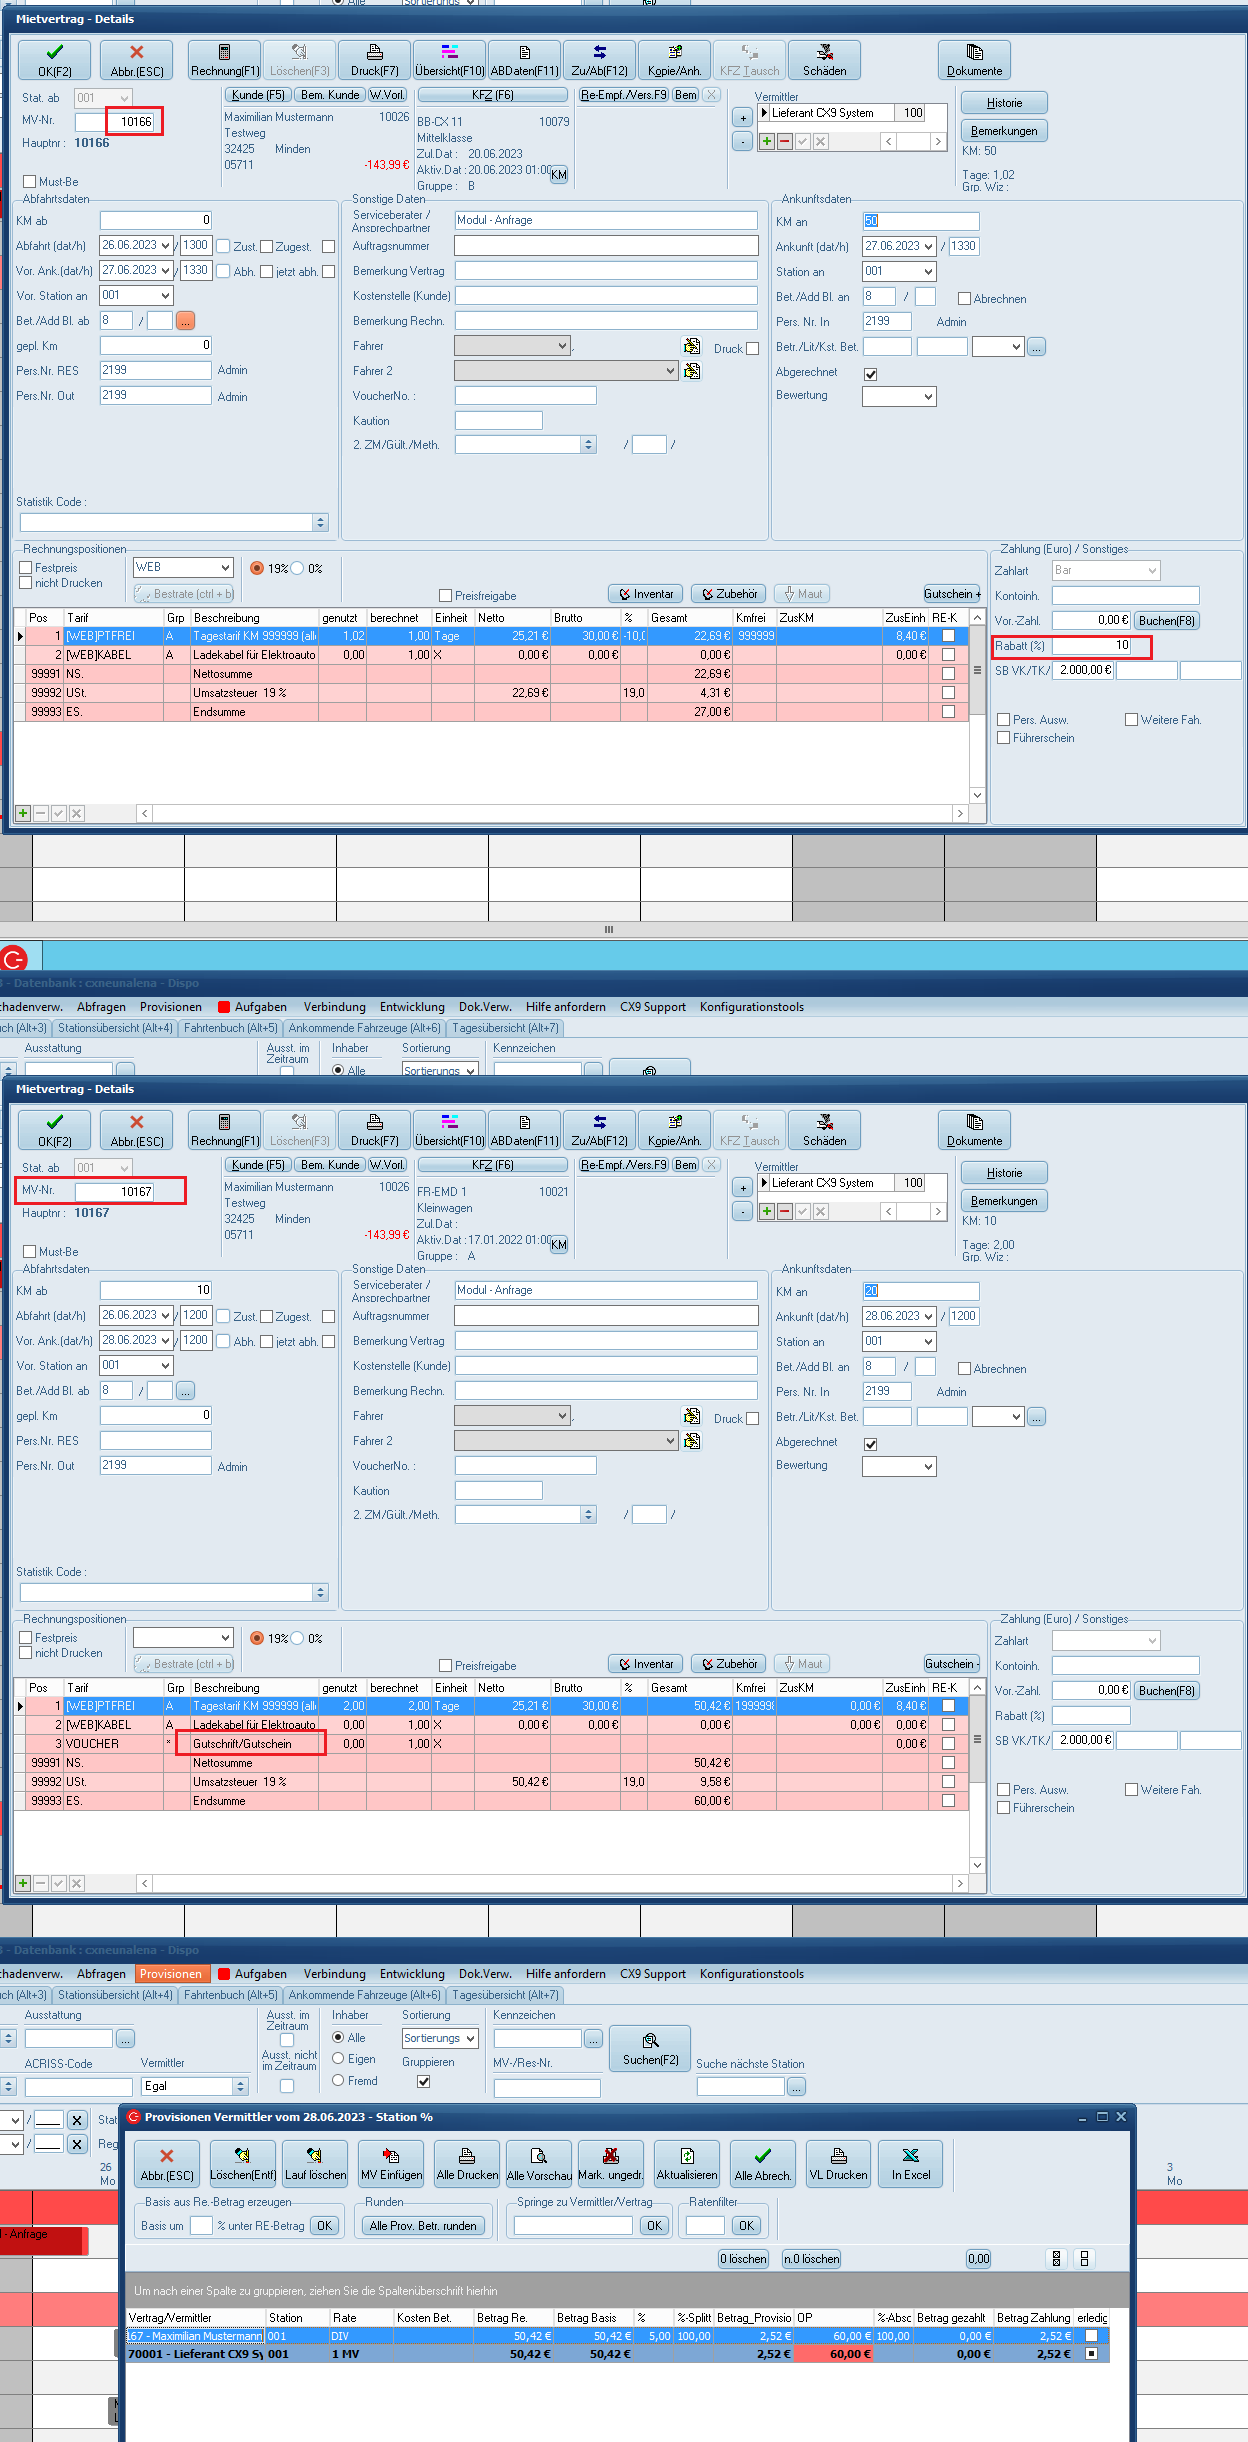This screenshot has height=2442, width=1248.
Task: Select the Fremd radio button
Action: (339, 2081)
